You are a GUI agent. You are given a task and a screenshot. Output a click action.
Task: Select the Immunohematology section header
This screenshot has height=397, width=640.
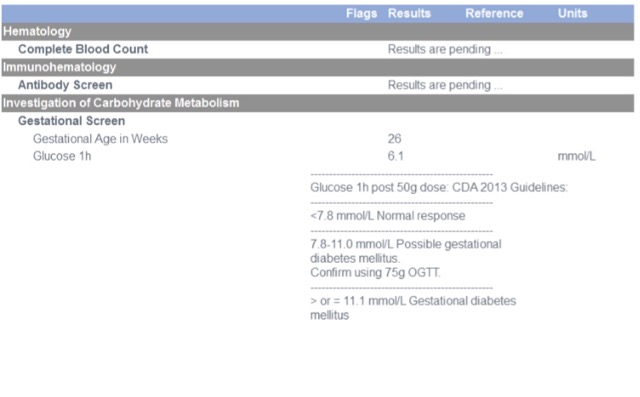pos(318,67)
